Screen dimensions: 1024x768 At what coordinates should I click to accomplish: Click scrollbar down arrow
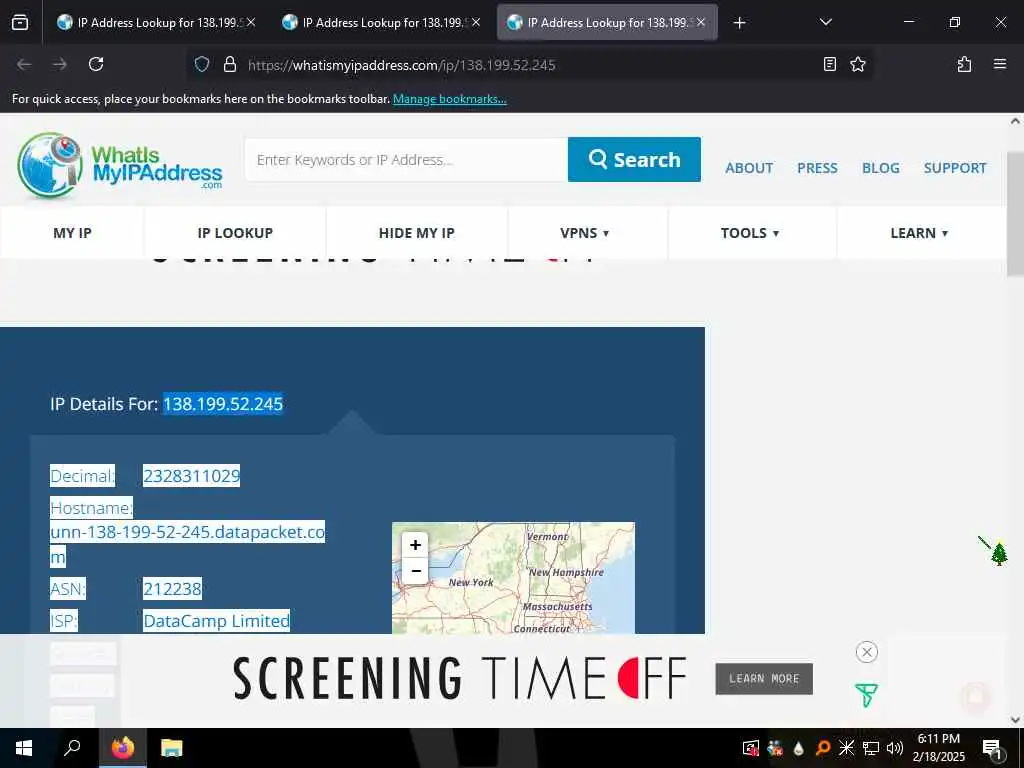(x=1016, y=720)
